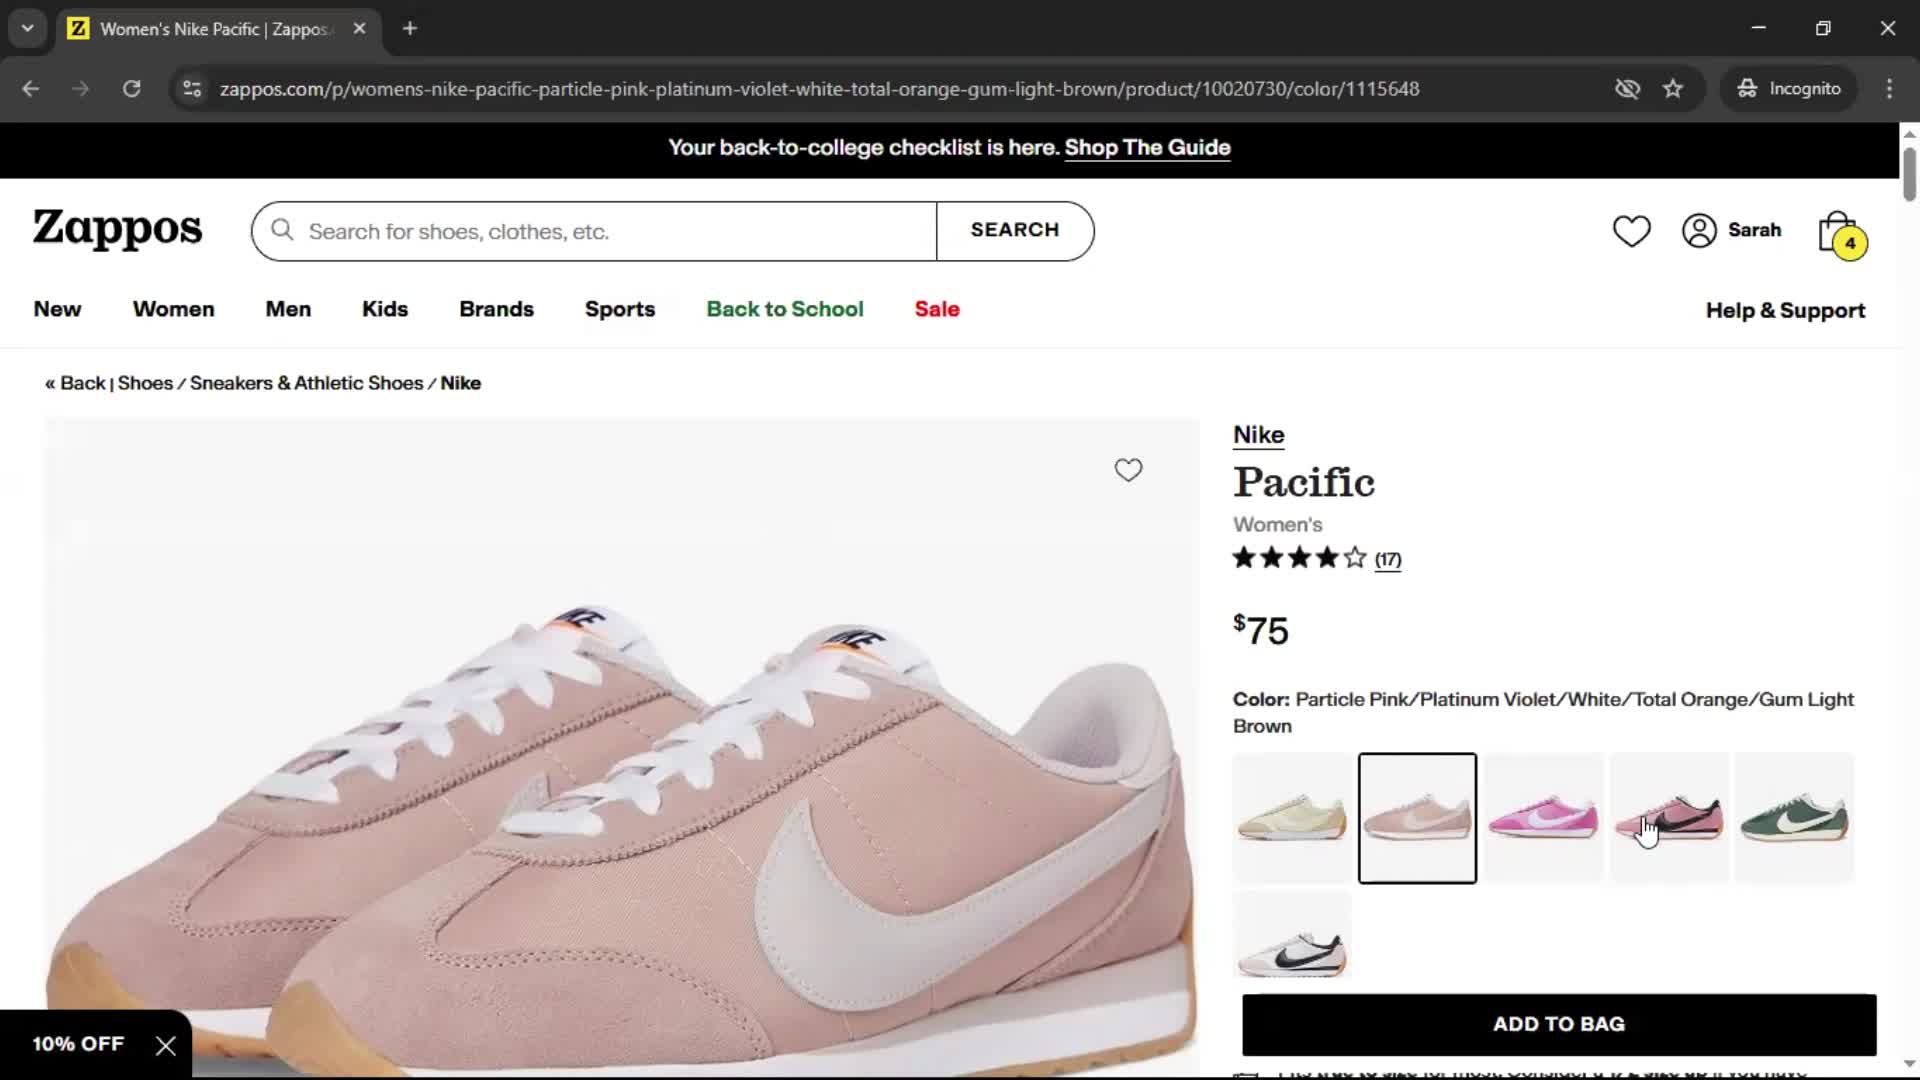Click the Zappos logo
This screenshot has height=1080, width=1920.
click(117, 230)
